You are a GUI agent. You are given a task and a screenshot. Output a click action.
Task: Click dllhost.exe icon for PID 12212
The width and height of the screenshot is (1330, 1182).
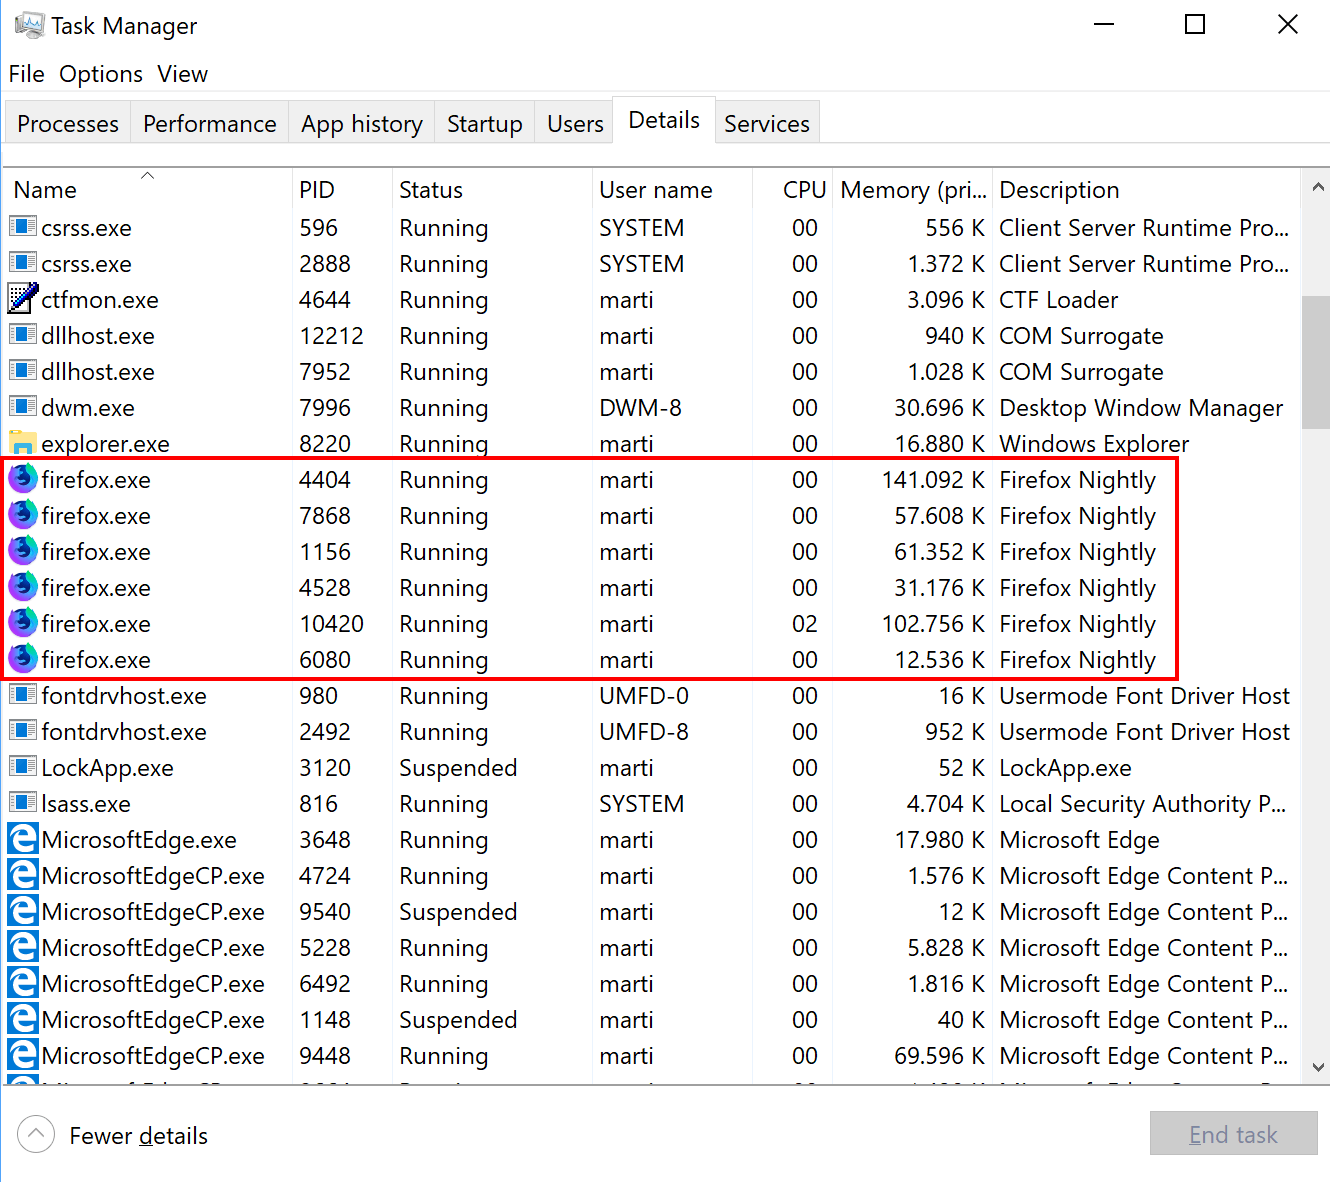[22, 334]
